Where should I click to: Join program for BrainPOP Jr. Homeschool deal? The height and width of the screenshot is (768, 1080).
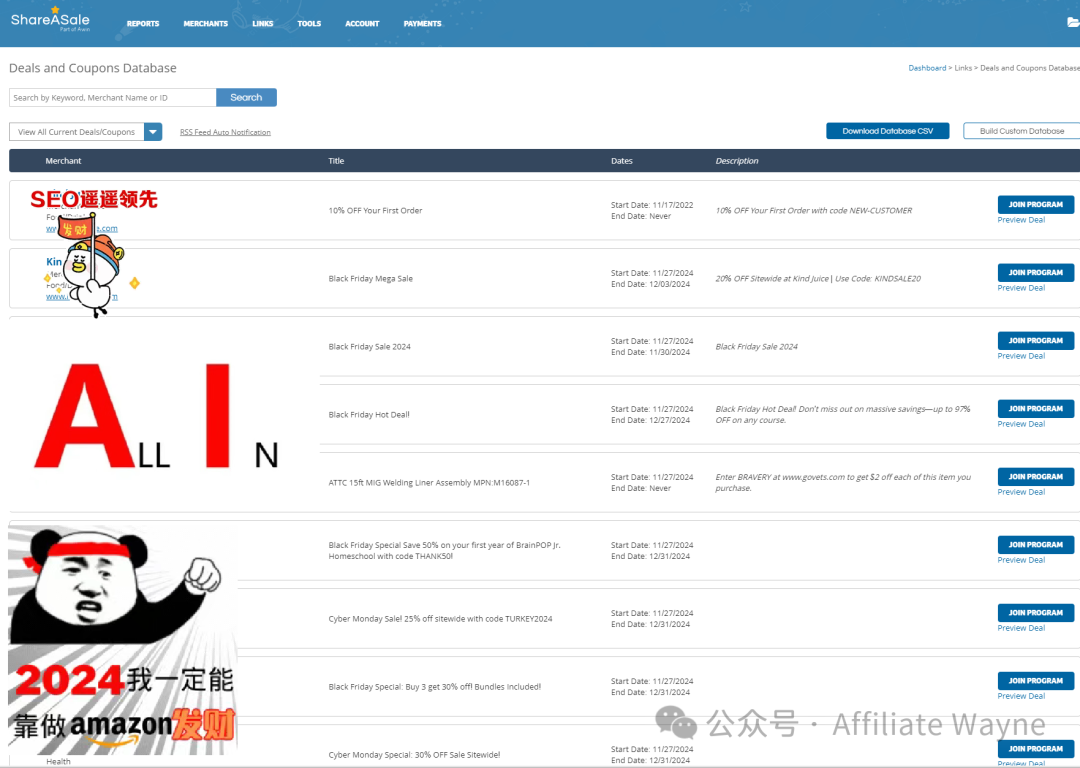pos(1035,545)
